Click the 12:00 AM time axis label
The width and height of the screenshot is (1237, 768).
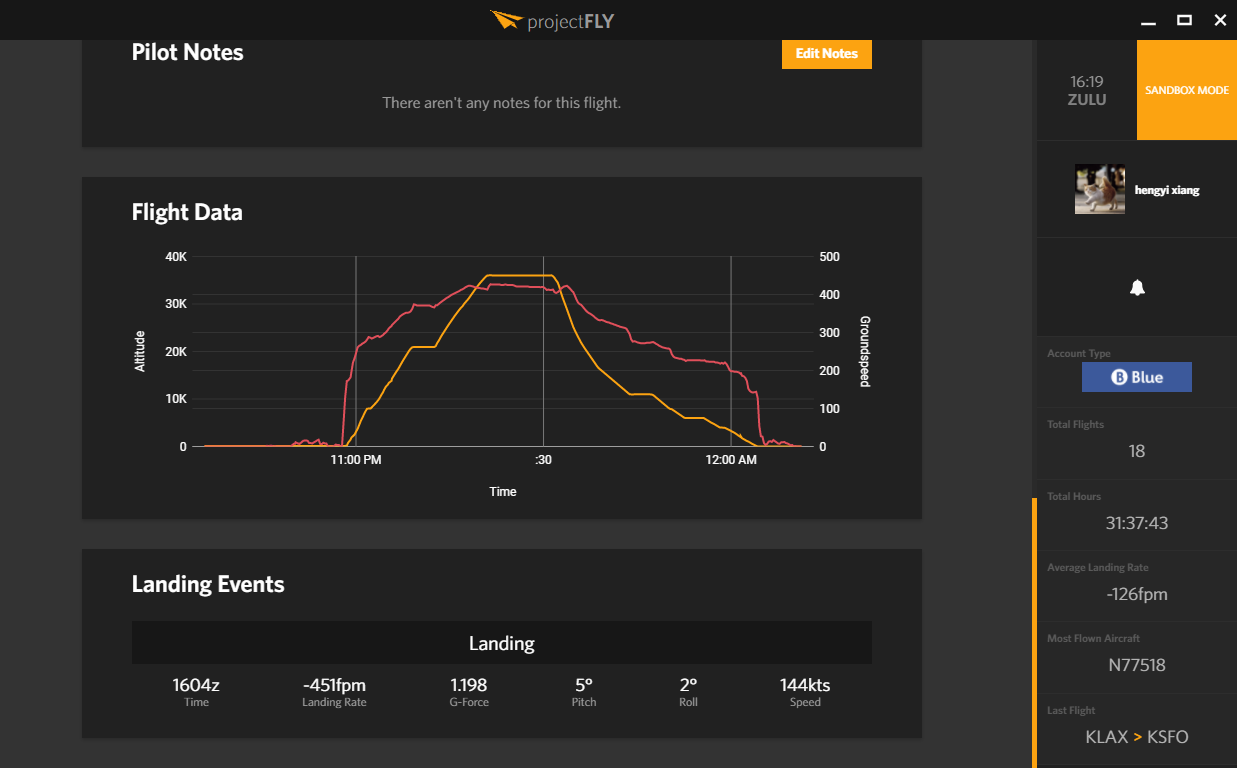731,460
